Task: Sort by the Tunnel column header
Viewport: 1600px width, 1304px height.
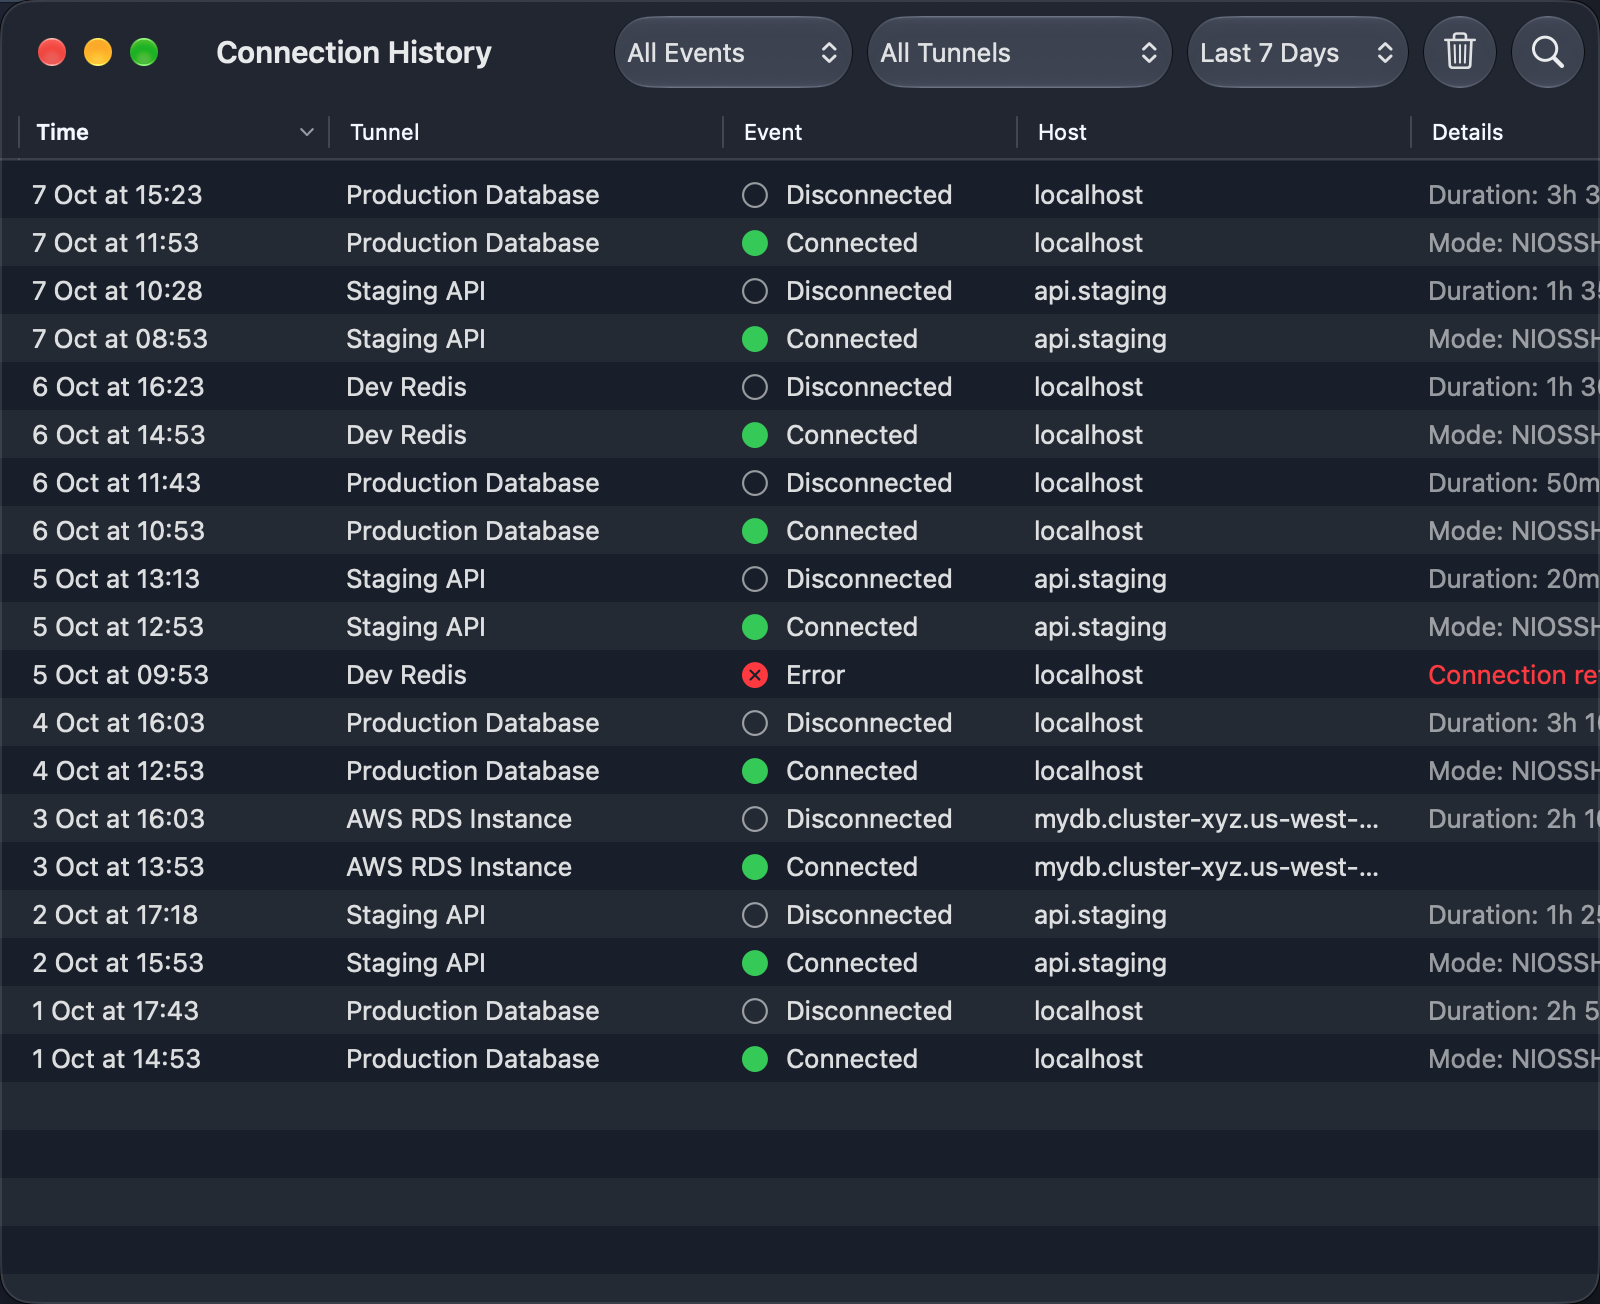Action: point(385,132)
